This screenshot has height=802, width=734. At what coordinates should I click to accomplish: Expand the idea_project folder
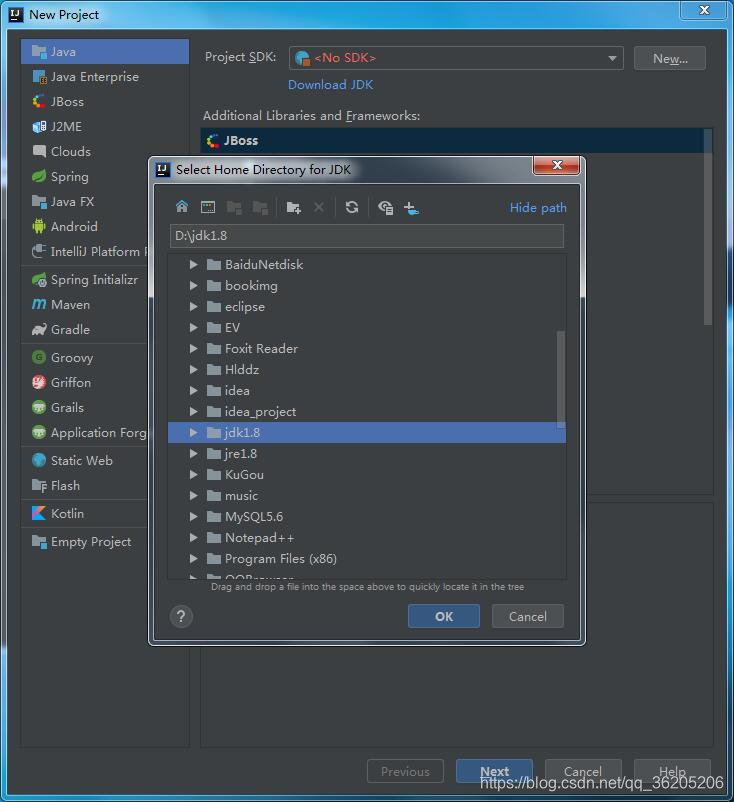(193, 411)
